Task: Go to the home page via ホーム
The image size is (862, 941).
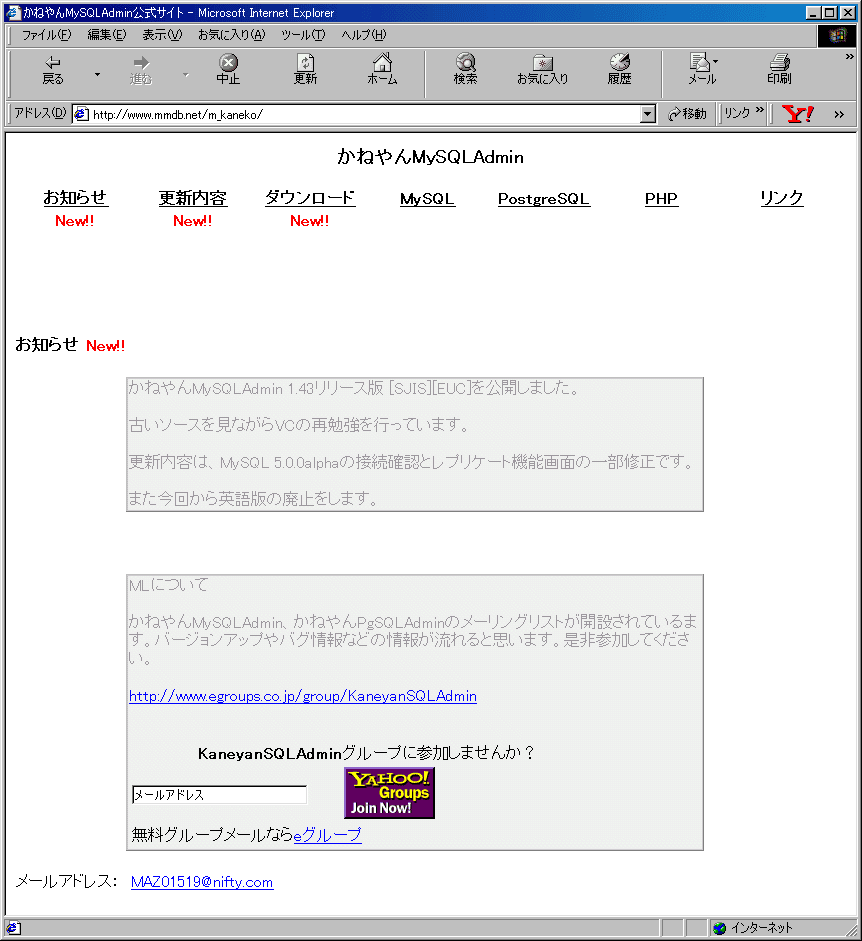Action: [382, 70]
